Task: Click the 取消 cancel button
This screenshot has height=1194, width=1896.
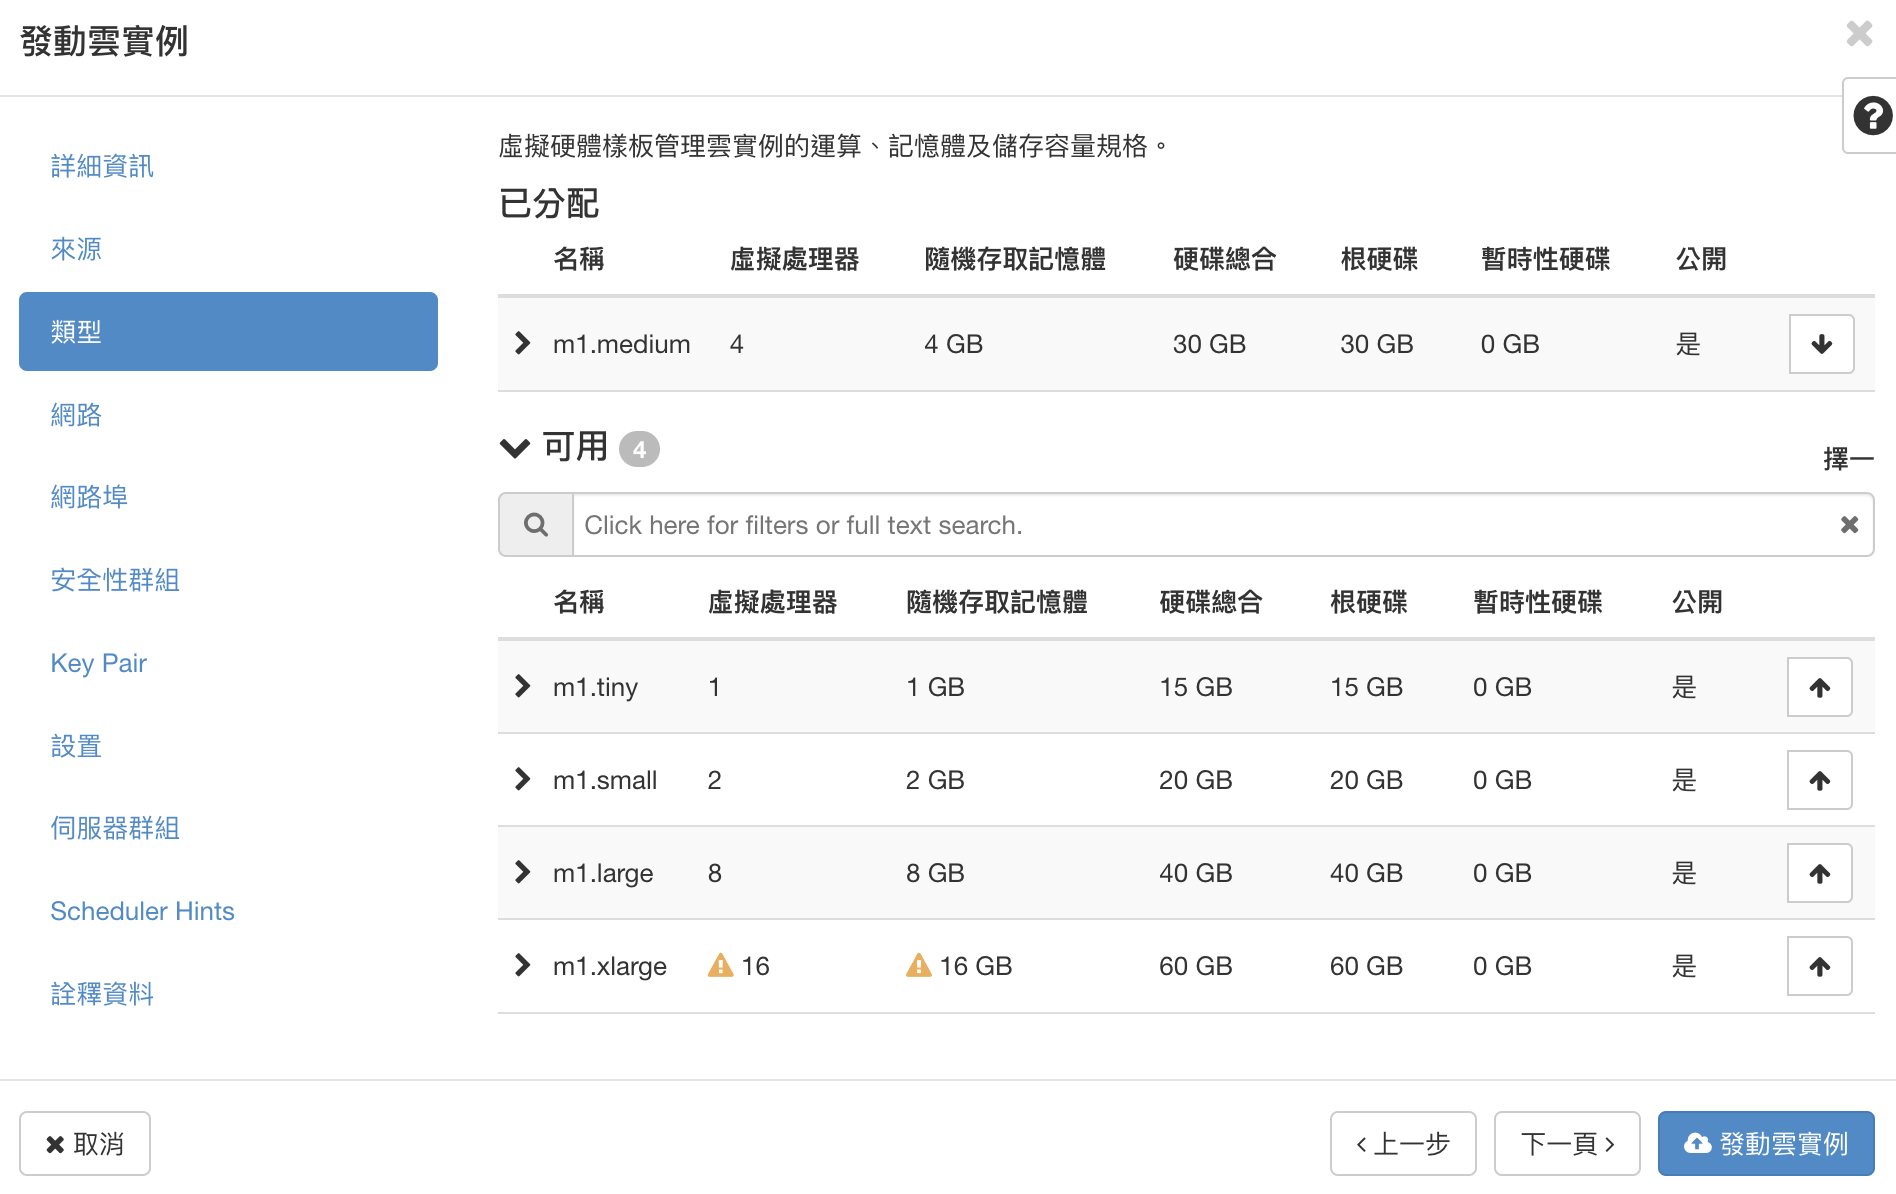Action: (x=85, y=1143)
